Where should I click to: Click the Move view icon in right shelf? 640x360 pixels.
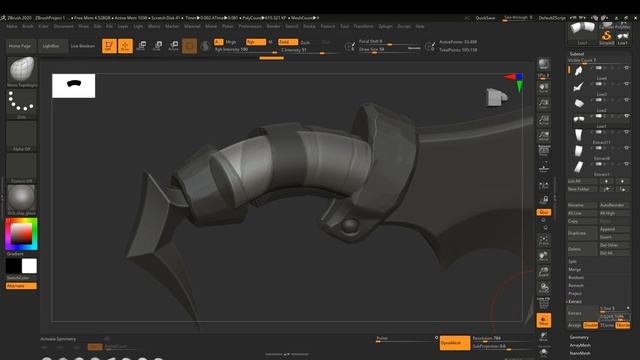coord(544,256)
